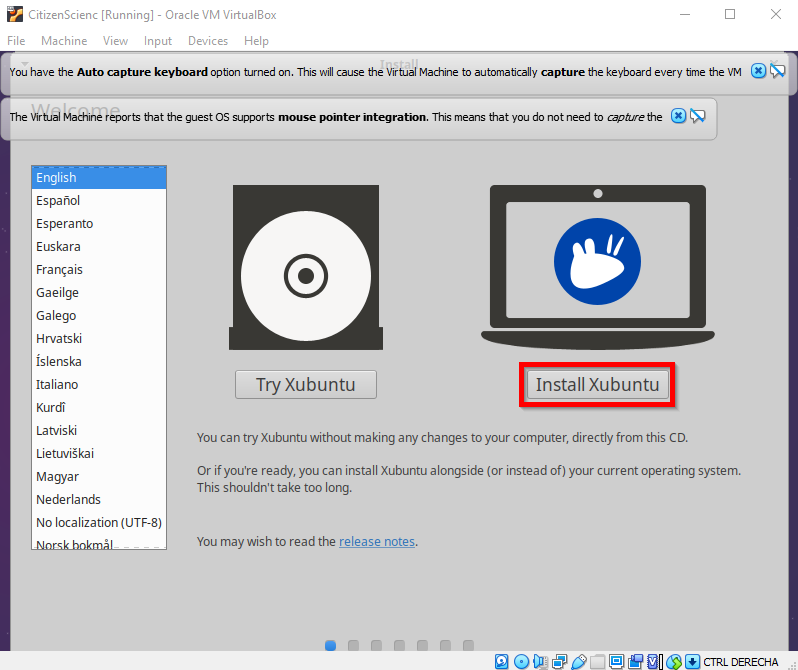This screenshot has height=670, width=798.
Task: Click the network adapters status icon
Action: click(x=559, y=661)
